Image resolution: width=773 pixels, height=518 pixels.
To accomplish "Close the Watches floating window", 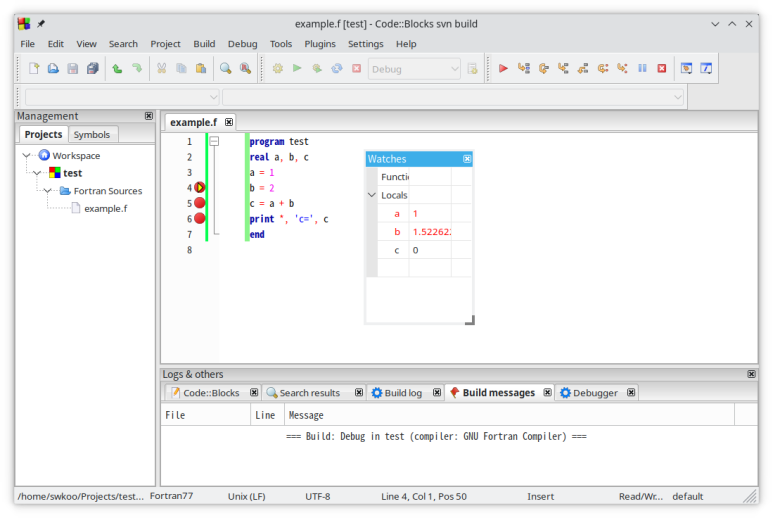I will pyautogui.click(x=467, y=159).
